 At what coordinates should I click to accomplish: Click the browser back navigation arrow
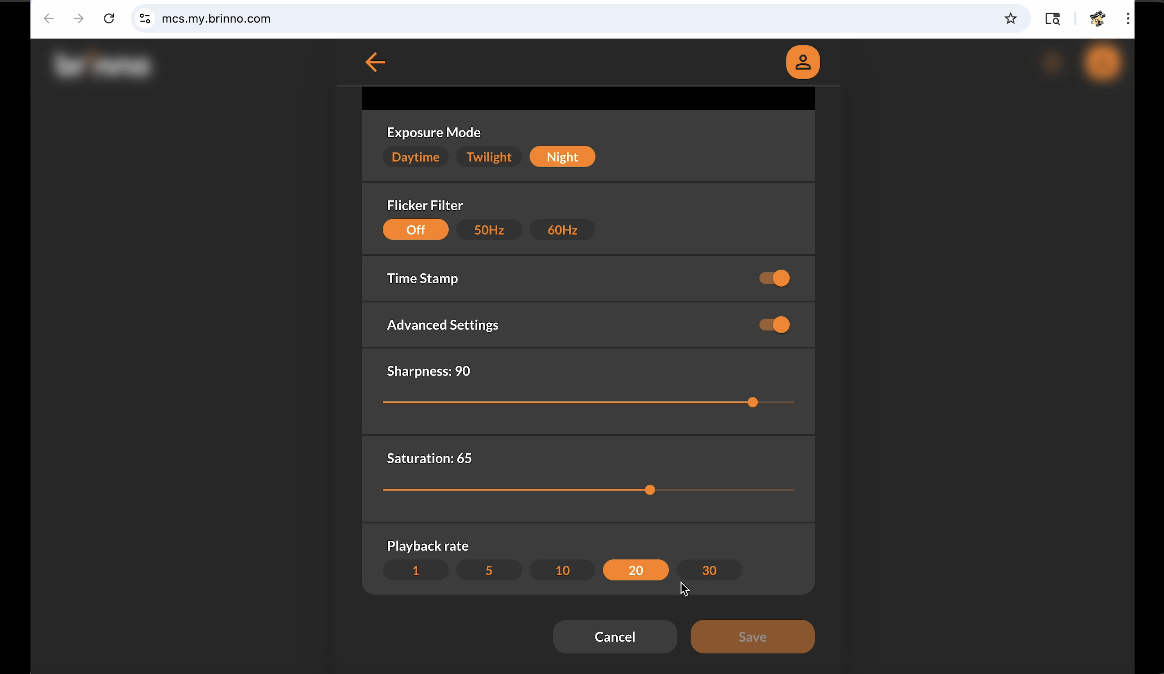(x=48, y=18)
